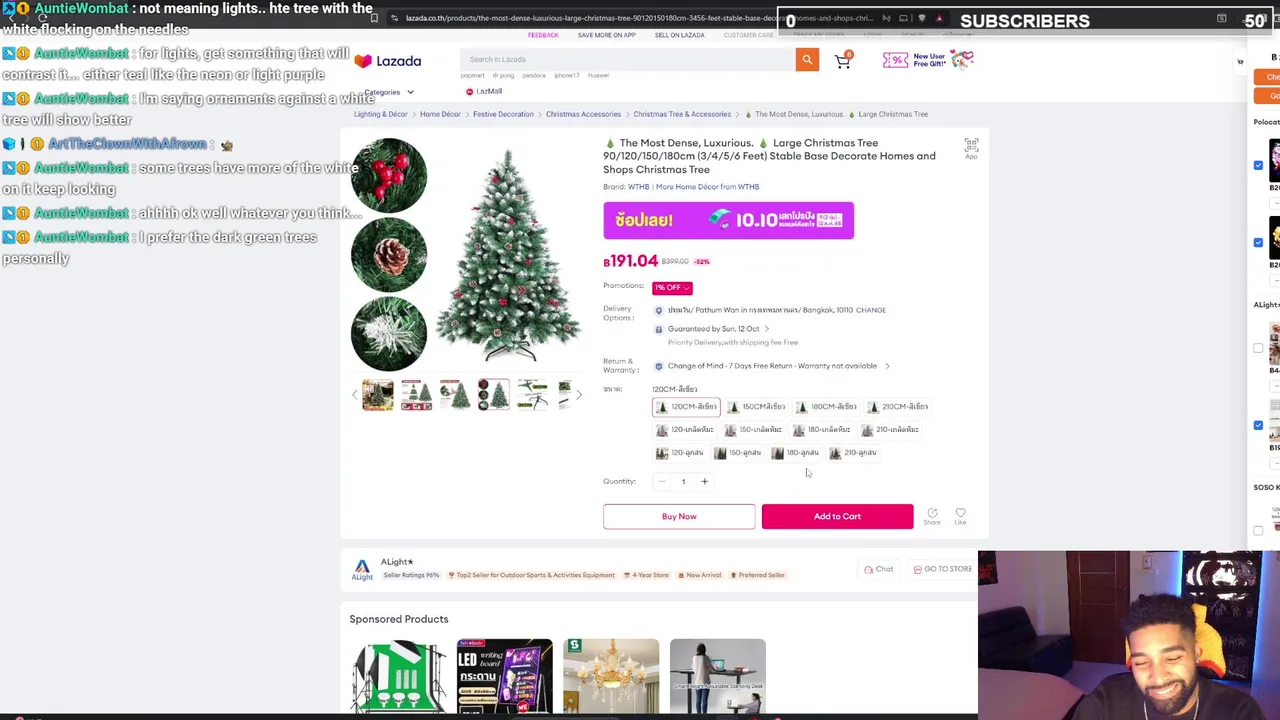Expand the Categories dropdown
This screenshot has width=1280, height=720.
coord(388,92)
